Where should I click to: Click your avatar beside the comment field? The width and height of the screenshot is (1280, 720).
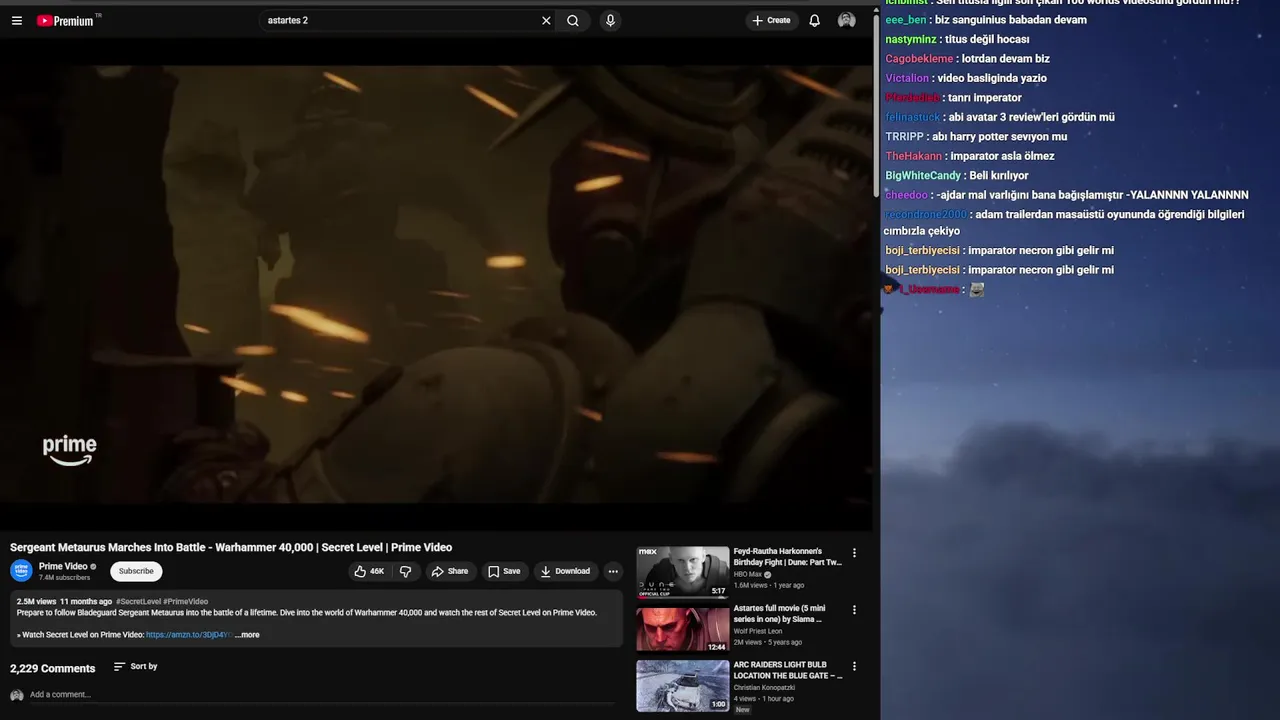16,695
